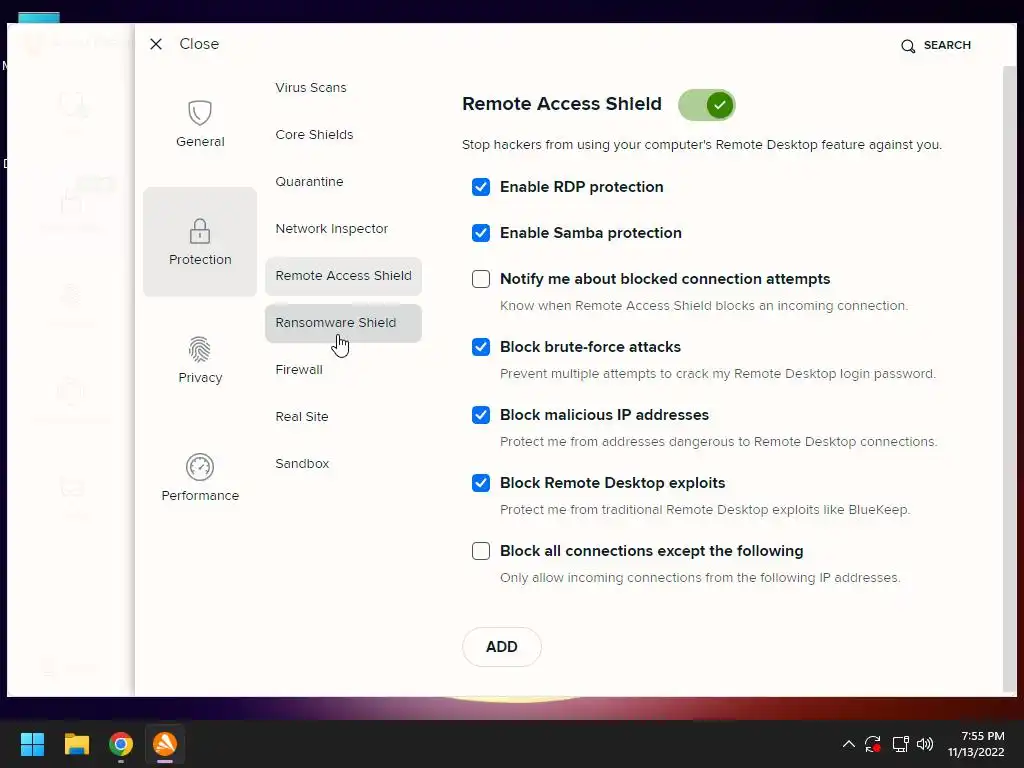
Task: Select Remote Access Shield menu item
Action: click(344, 276)
